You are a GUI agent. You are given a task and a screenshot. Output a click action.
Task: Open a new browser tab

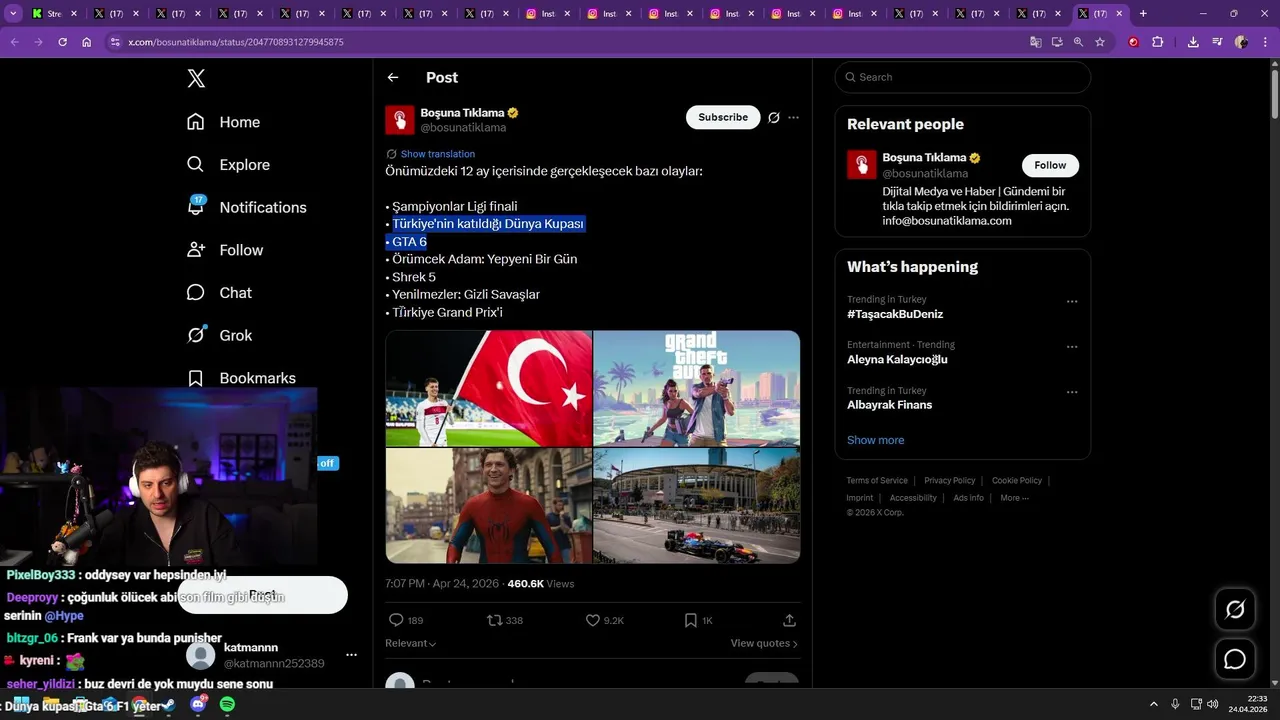pos(1143,14)
